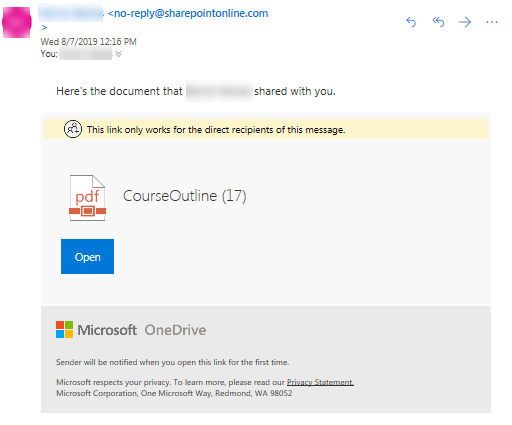Image resolution: width=512 pixels, height=425 pixels.
Task: Click the Wed 8/7/2019 date line
Action: (88, 42)
